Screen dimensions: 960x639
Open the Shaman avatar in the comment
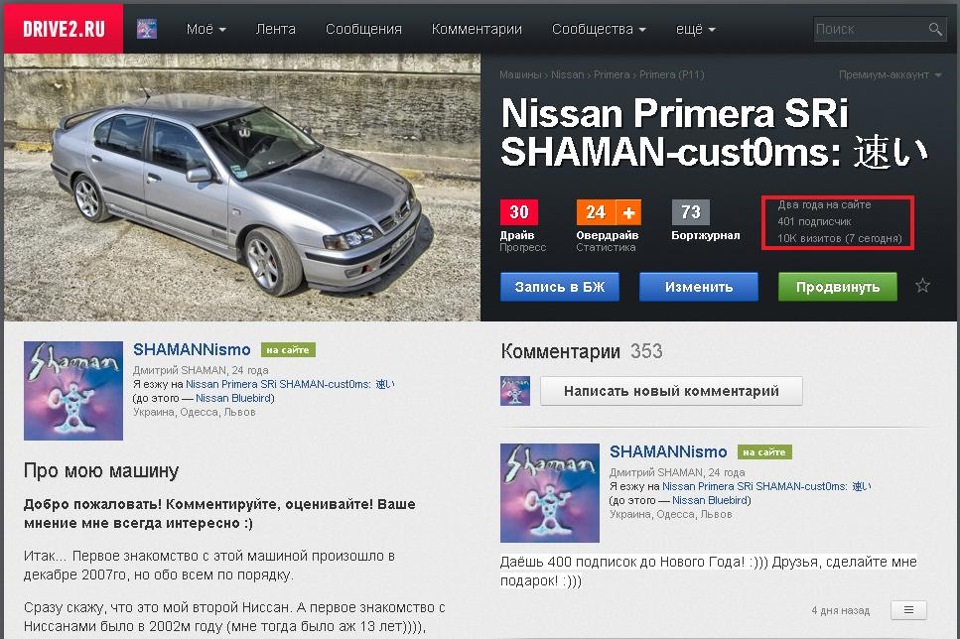550,493
